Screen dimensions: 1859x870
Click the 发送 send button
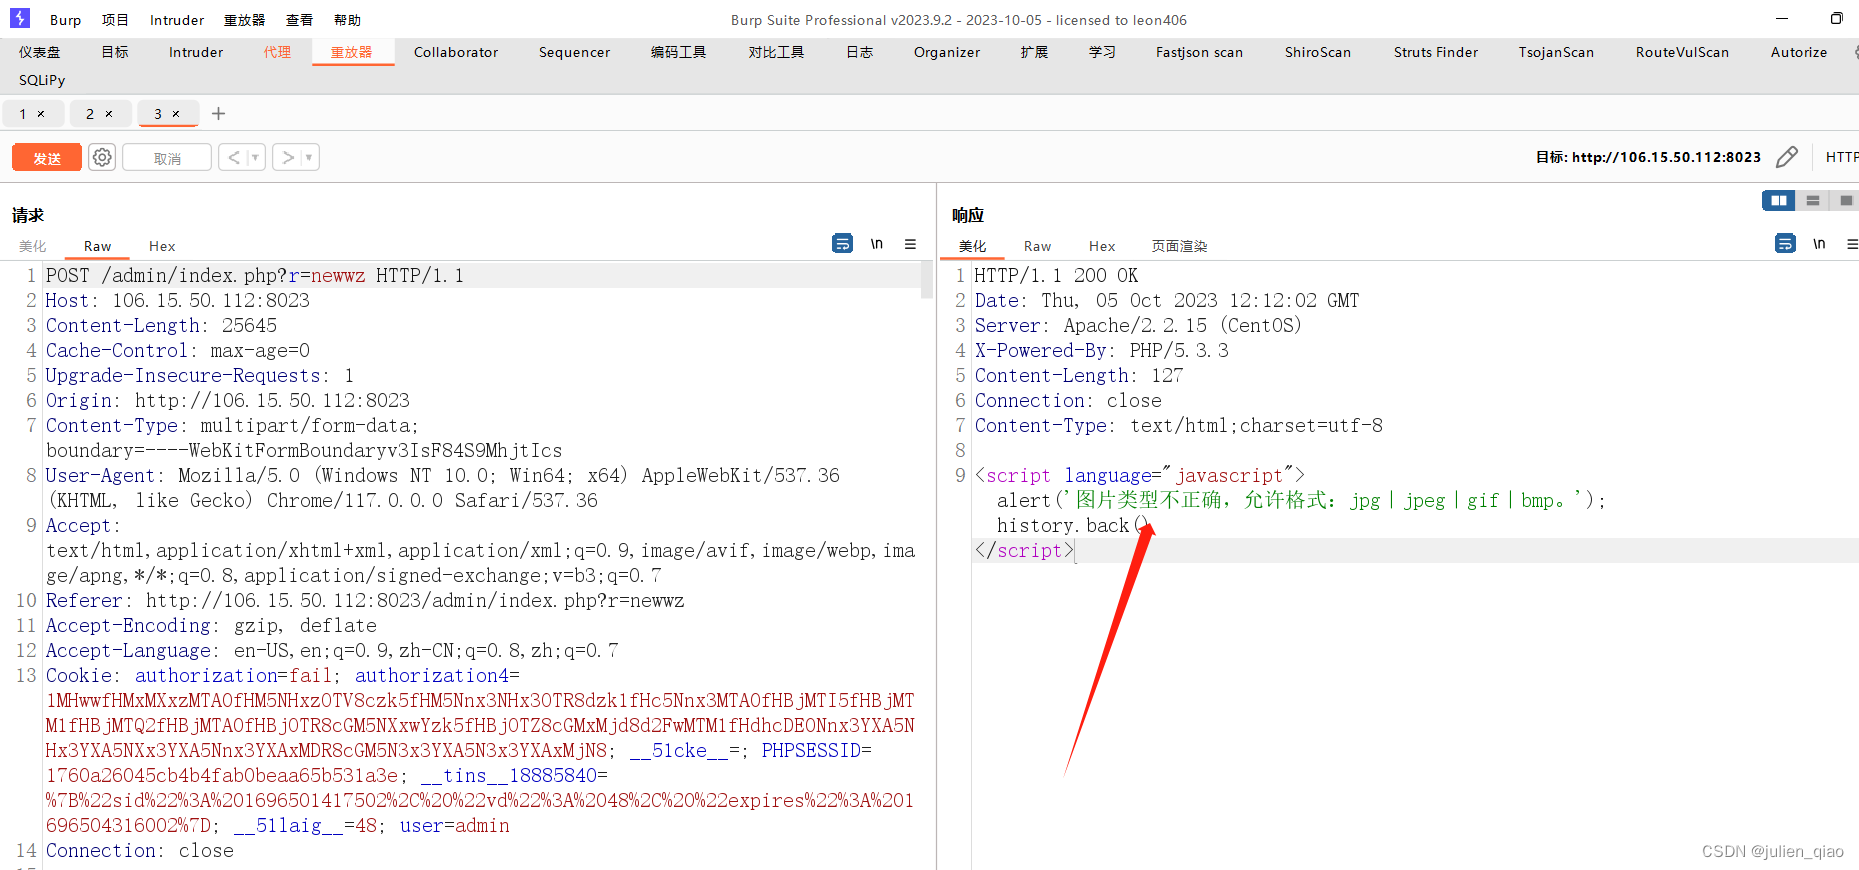(x=47, y=158)
